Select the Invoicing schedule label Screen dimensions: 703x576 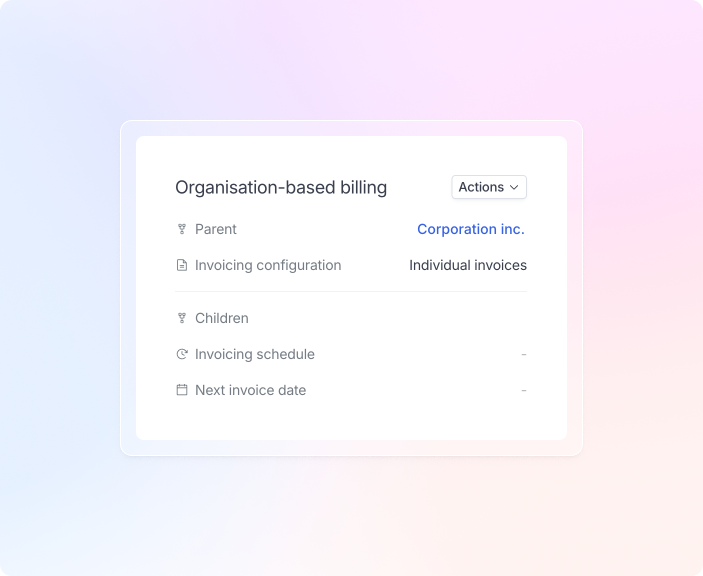point(255,354)
